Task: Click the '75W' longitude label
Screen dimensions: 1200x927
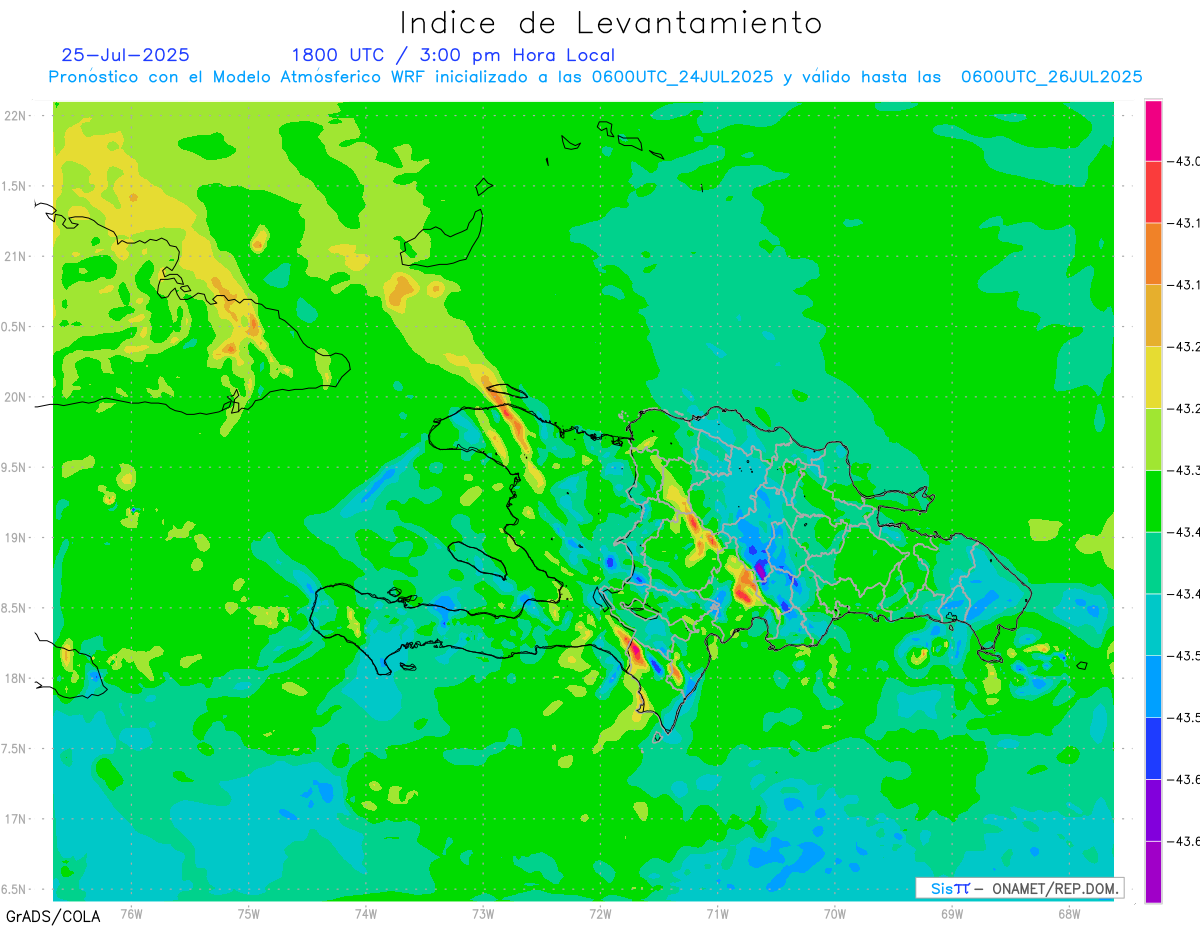Action: 249,913
